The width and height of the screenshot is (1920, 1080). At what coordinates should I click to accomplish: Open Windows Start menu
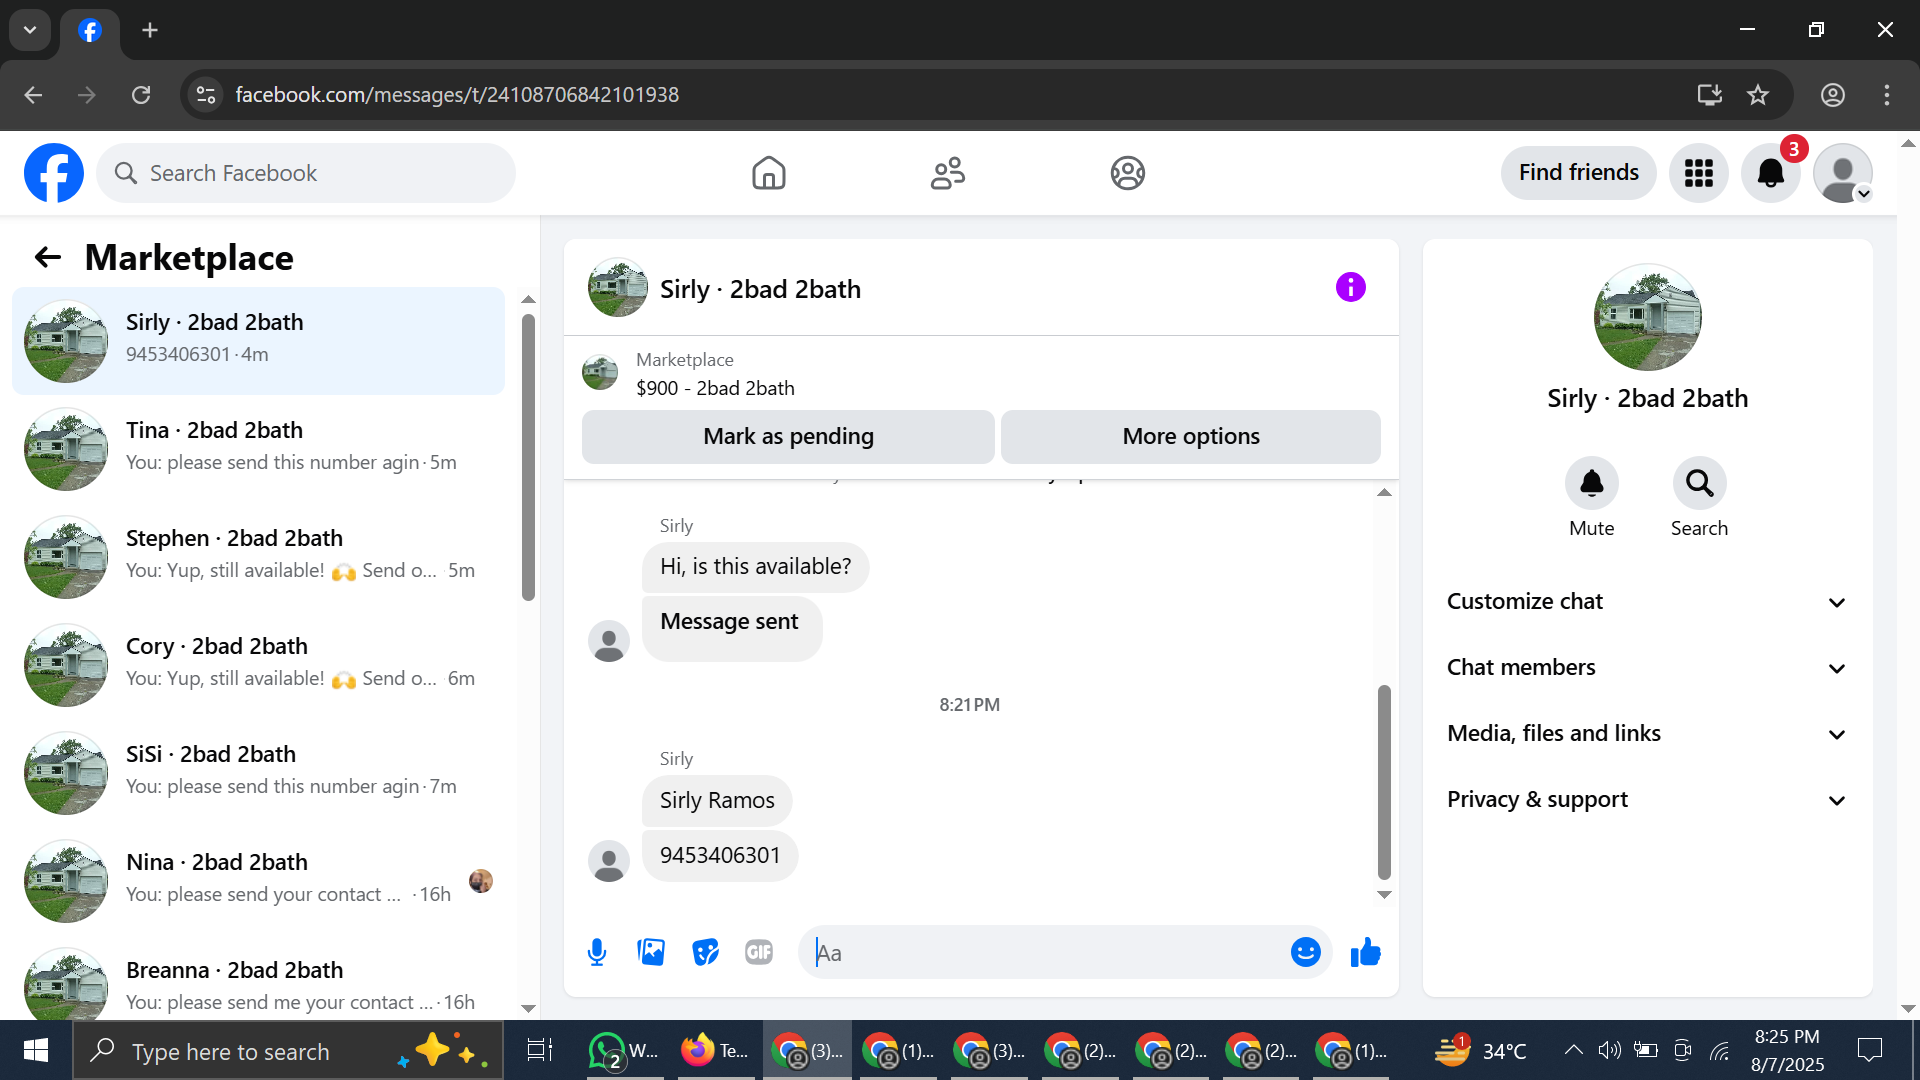36,1051
